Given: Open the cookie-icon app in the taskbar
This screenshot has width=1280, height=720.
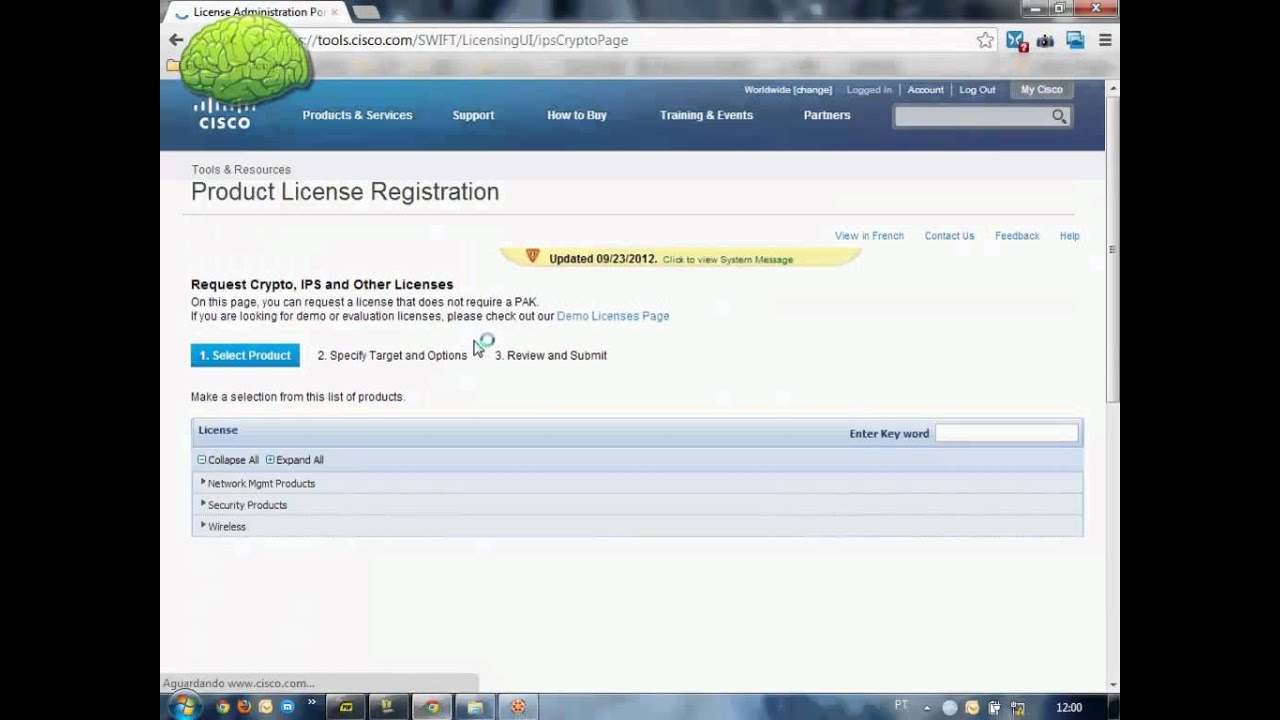Looking at the screenshot, I should click(518, 707).
